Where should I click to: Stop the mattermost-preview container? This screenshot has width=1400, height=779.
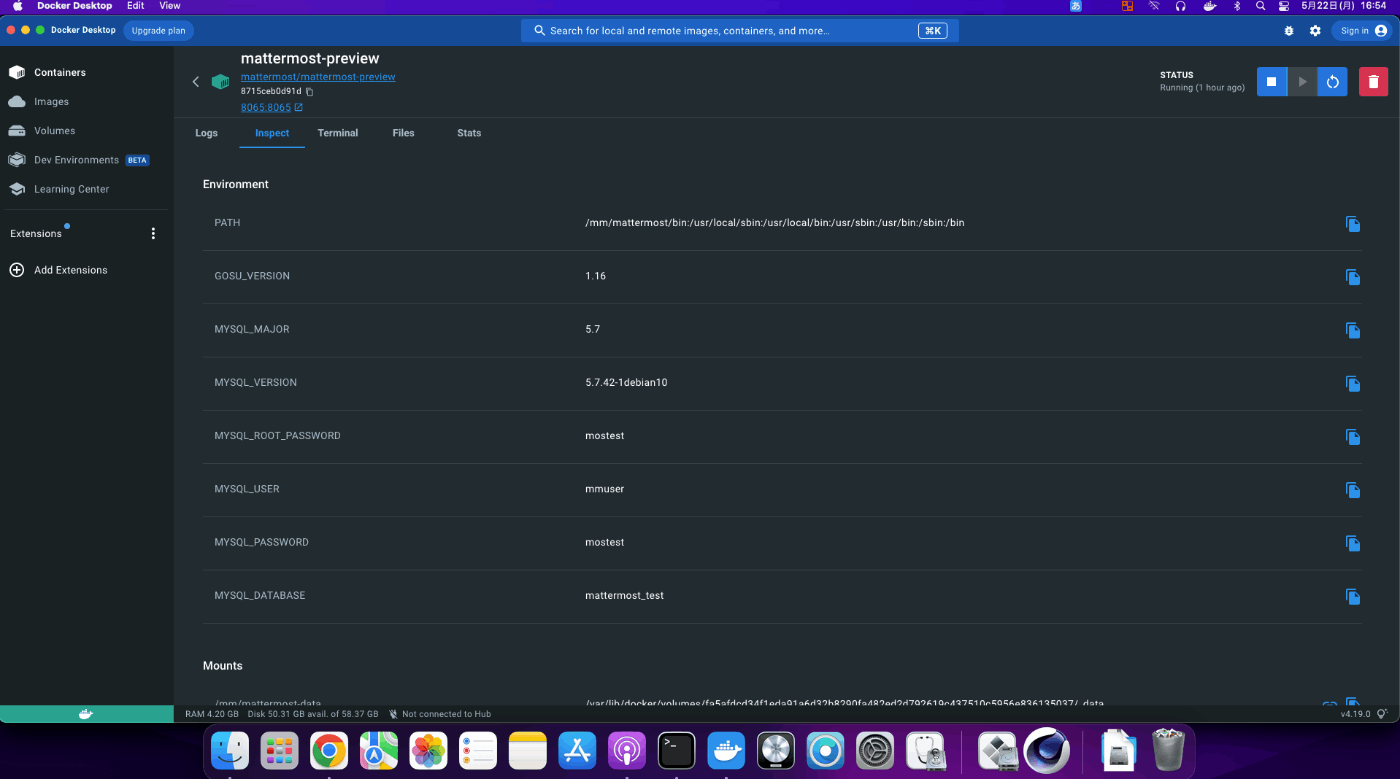tap(1271, 81)
